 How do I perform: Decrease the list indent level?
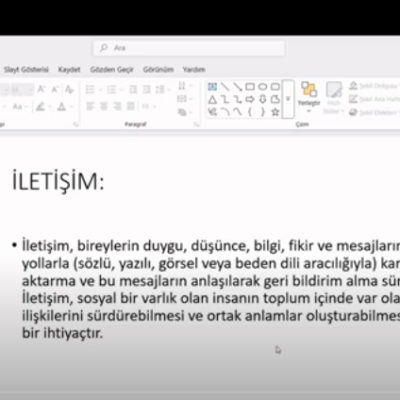(x=133, y=89)
